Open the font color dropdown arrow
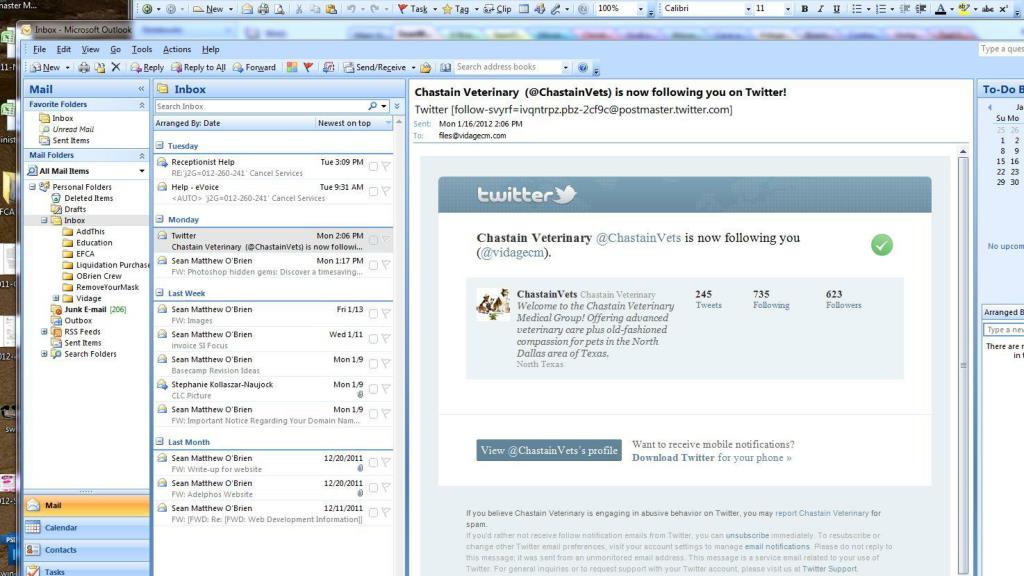The width and height of the screenshot is (1024, 576). tap(952, 9)
